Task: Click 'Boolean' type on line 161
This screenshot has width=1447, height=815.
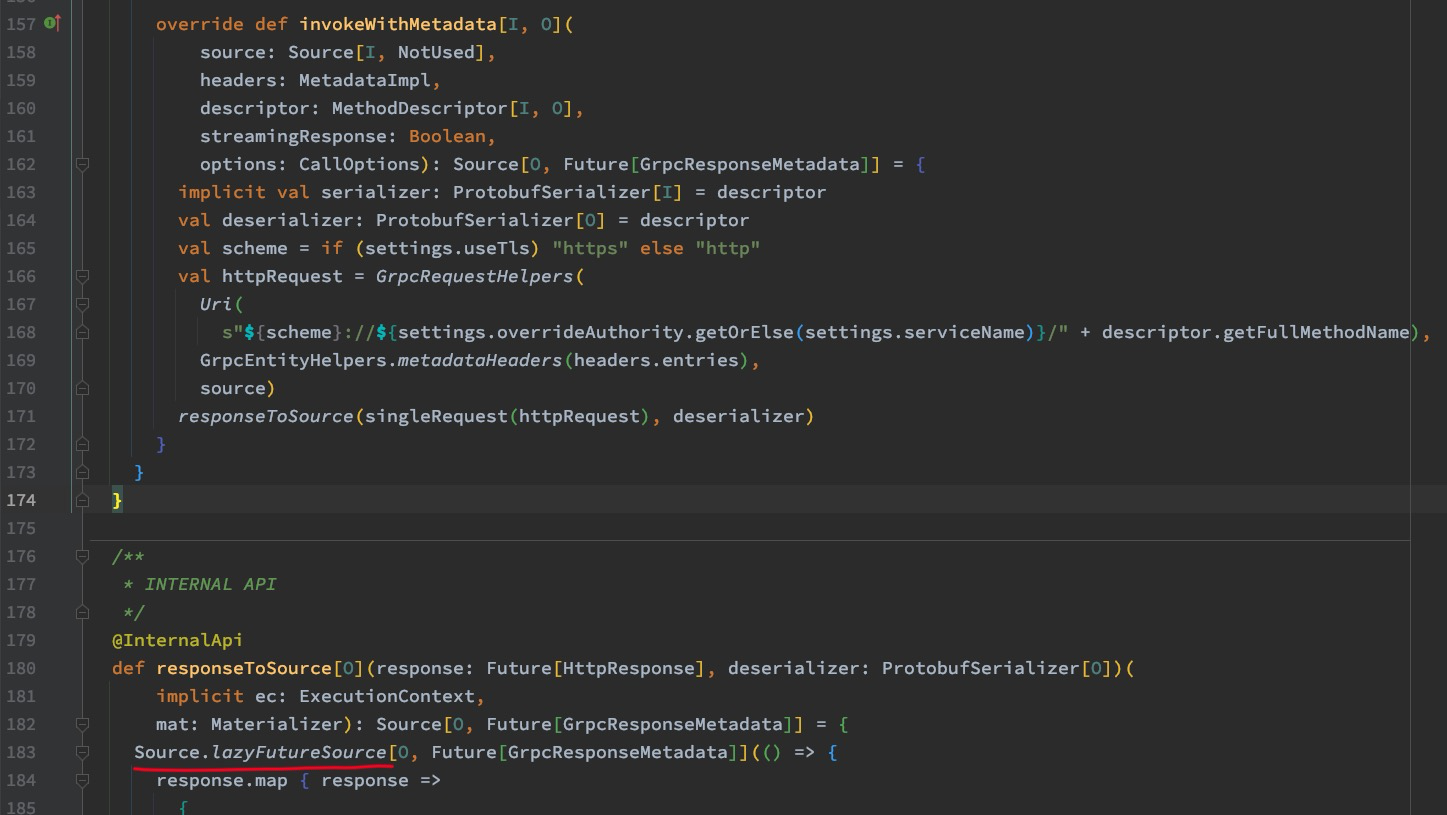Action: [447, 136]
